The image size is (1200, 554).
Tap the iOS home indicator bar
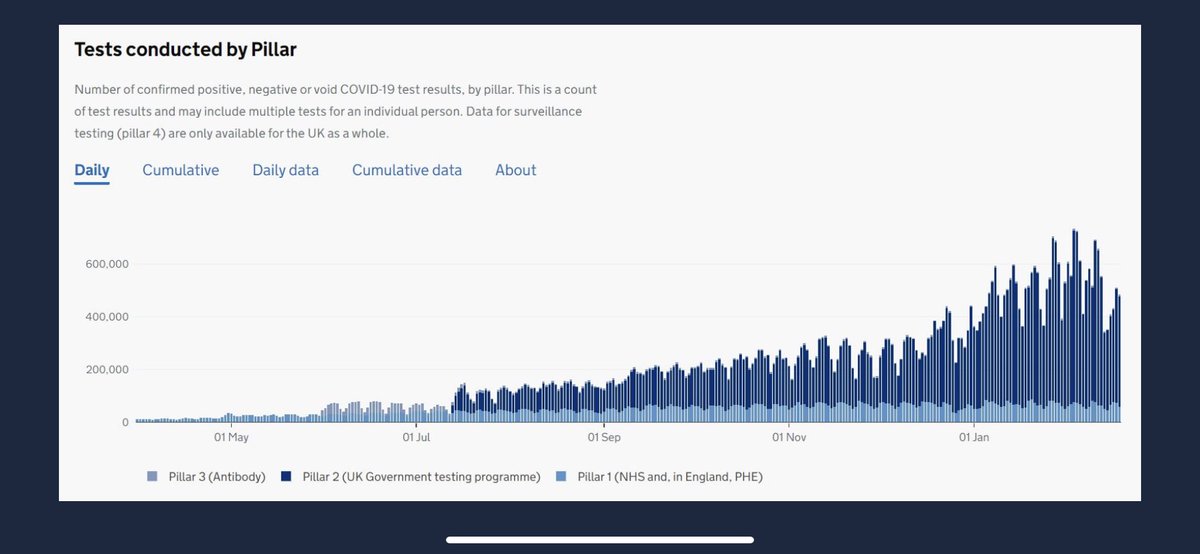(600, 540)
